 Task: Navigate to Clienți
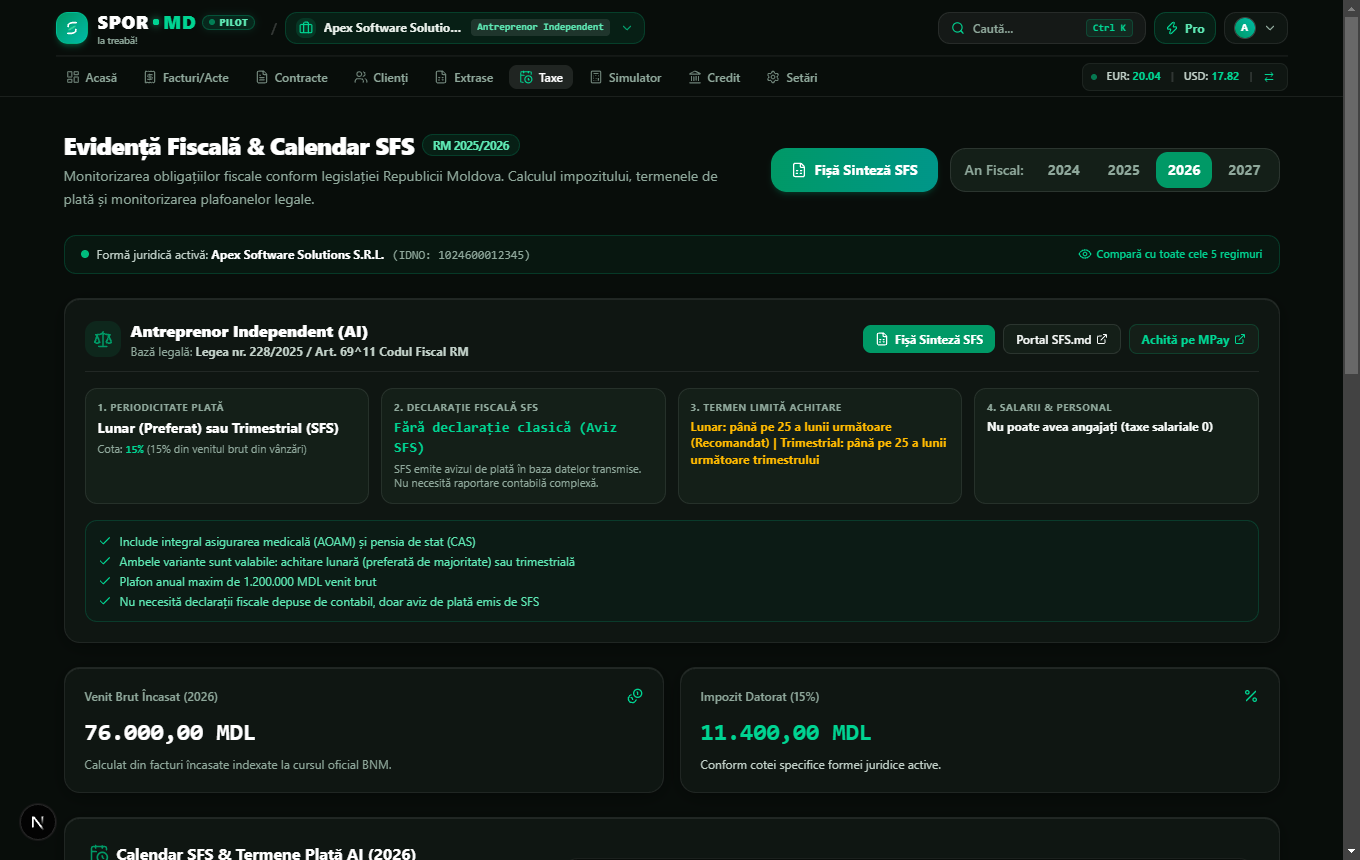pyautogui.click(x=381, y=77)
